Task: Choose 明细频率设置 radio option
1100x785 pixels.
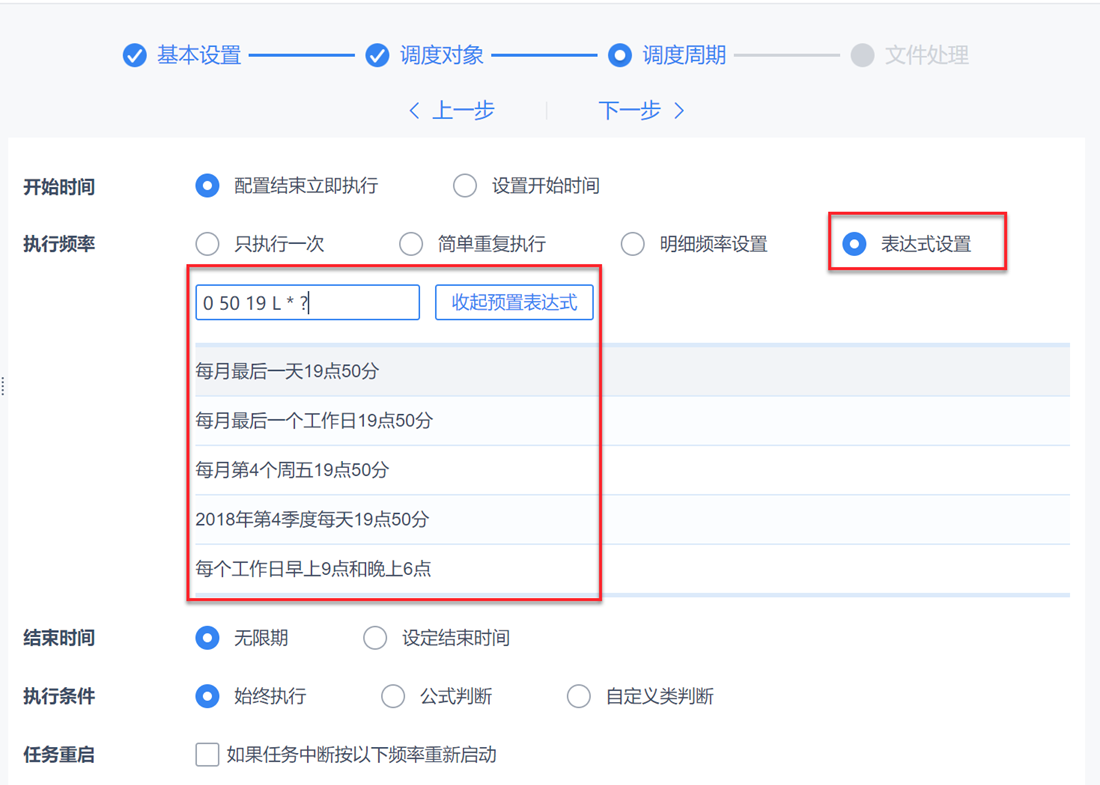Action: [633, 244]
